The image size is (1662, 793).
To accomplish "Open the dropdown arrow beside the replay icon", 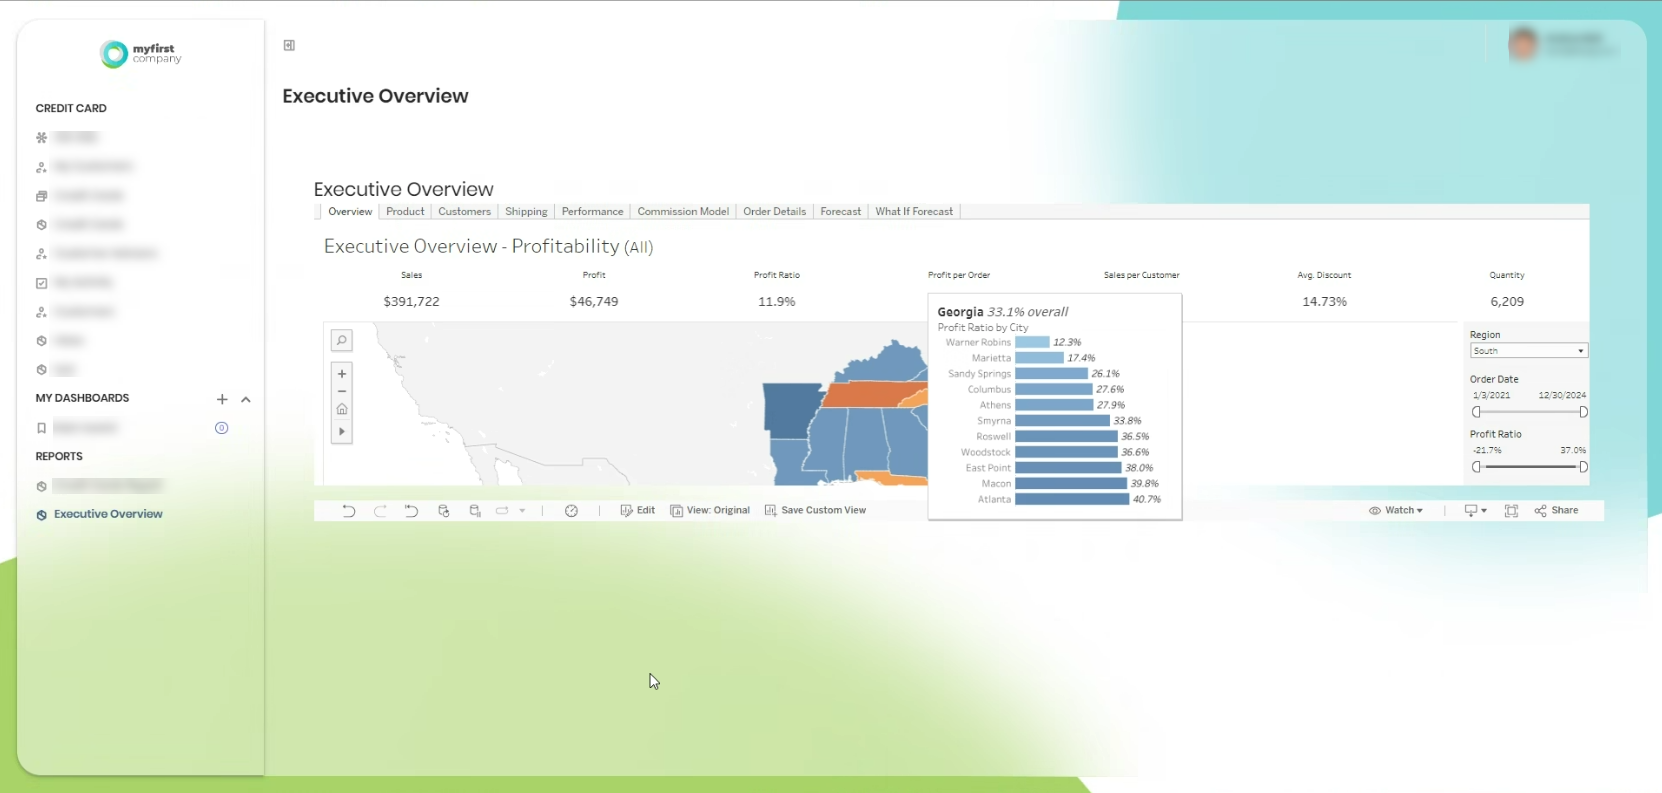I will 522,511.
